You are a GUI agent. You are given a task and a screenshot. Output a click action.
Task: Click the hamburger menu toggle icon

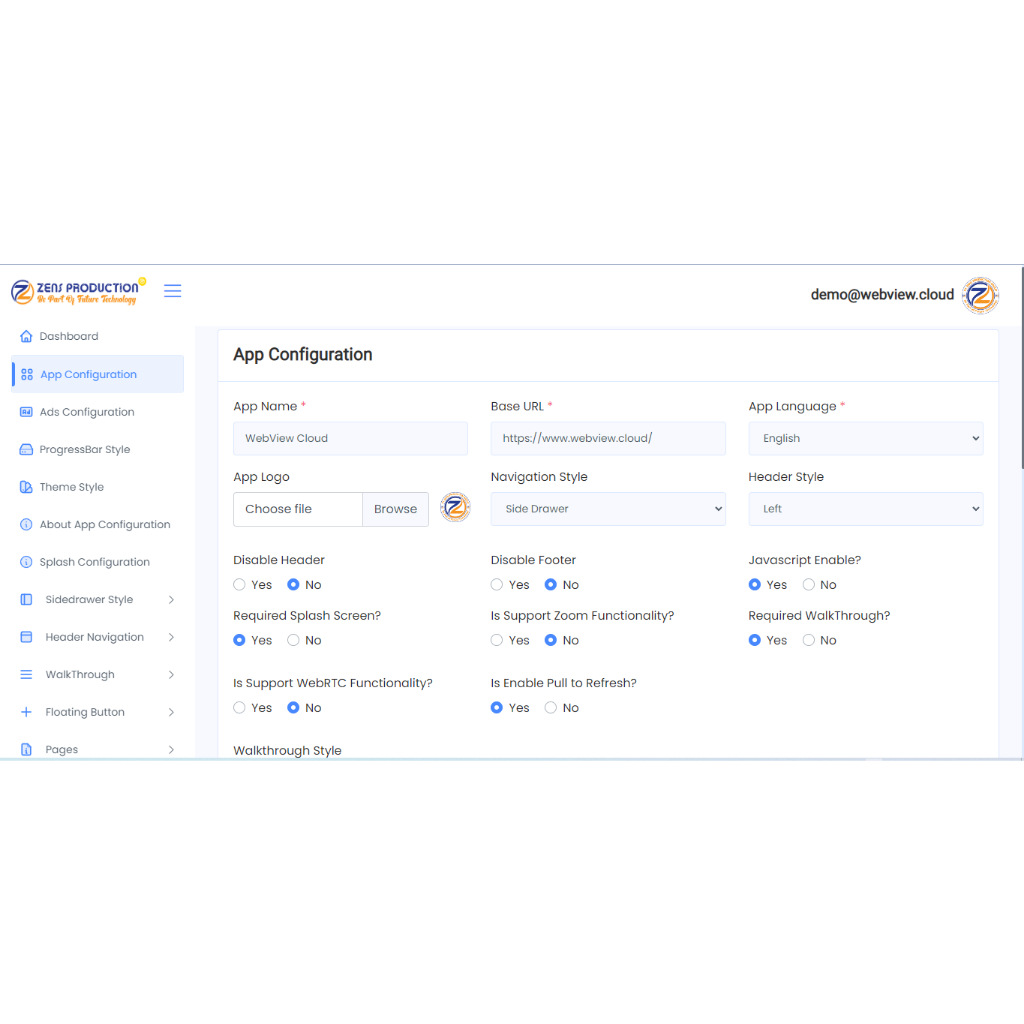(172, 291)
